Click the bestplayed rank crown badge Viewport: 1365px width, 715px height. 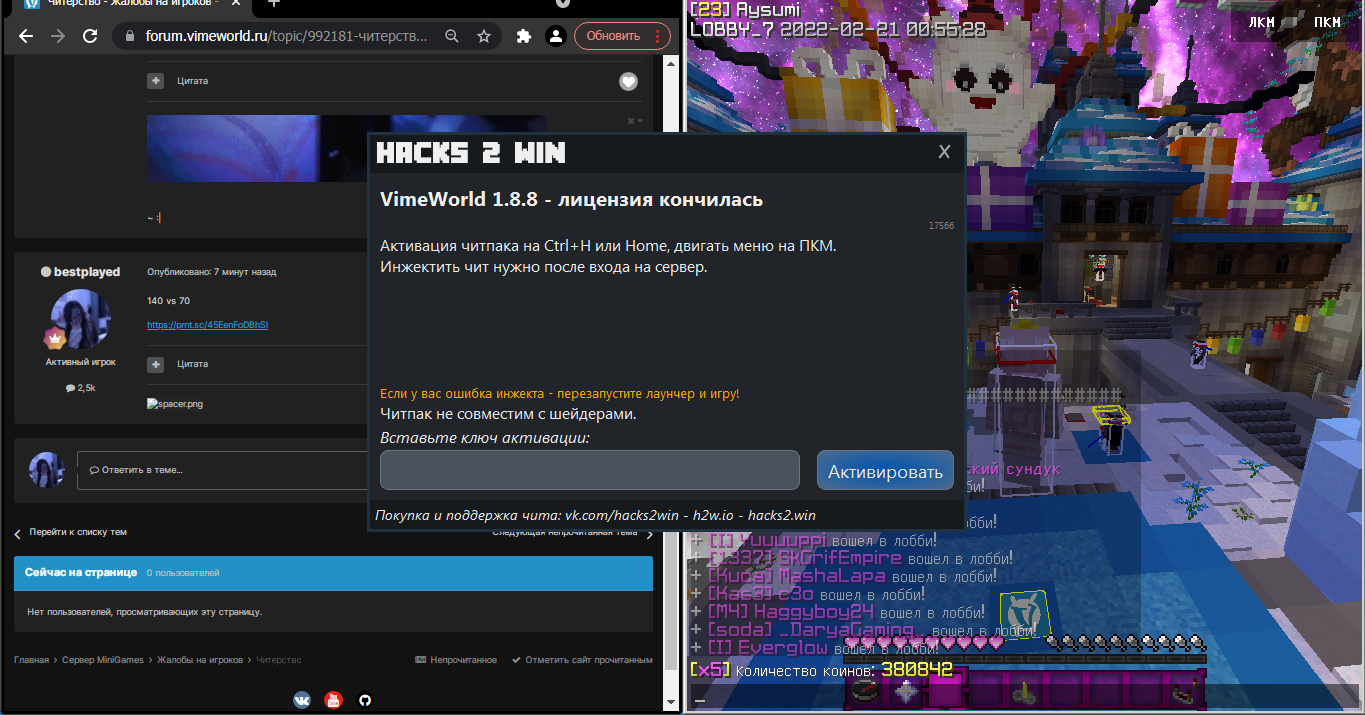(53, 338)
